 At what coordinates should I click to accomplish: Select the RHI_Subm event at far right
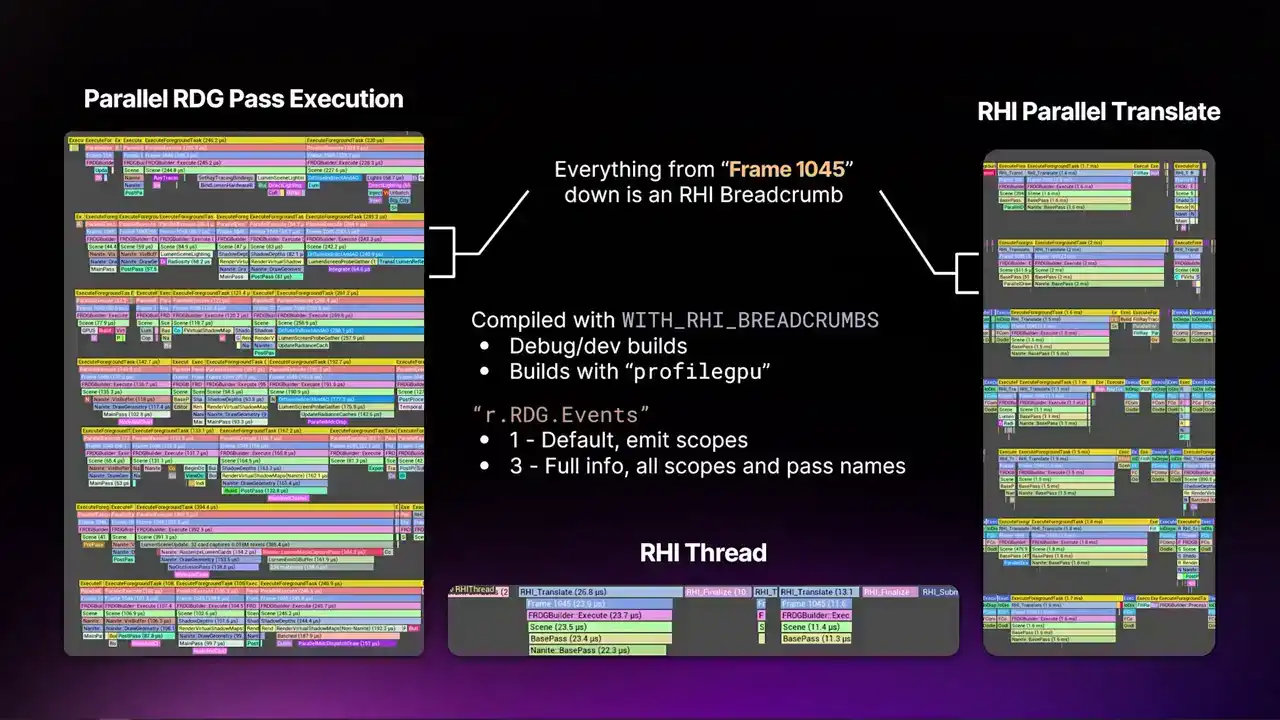[939, 592]
